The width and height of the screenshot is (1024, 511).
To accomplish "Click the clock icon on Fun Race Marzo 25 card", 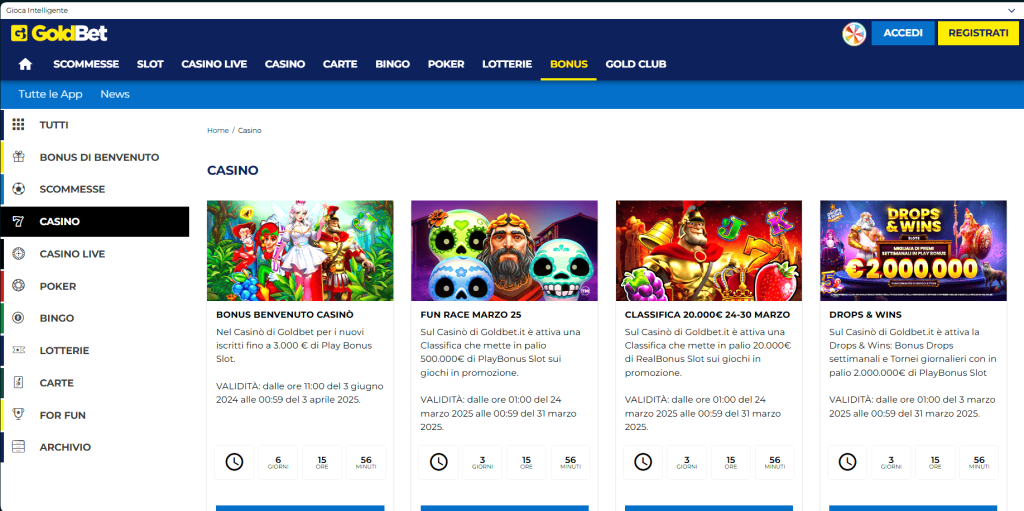I will tap(439, 462).
